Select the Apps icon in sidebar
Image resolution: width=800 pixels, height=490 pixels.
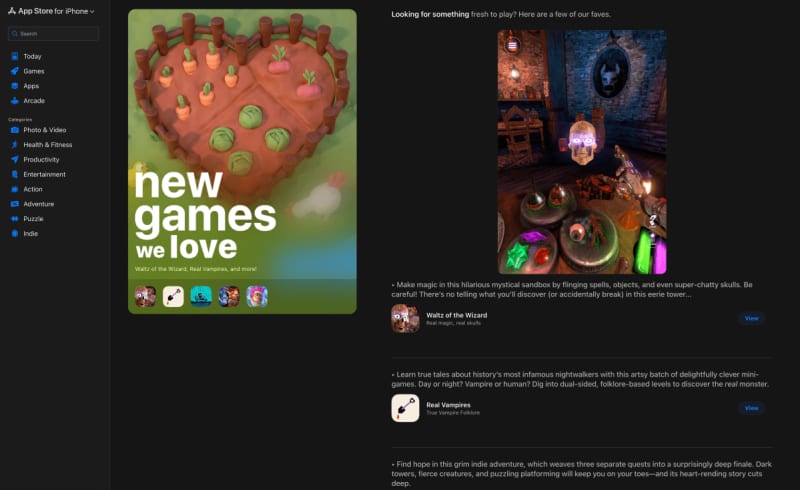click(x=15, y=86)
